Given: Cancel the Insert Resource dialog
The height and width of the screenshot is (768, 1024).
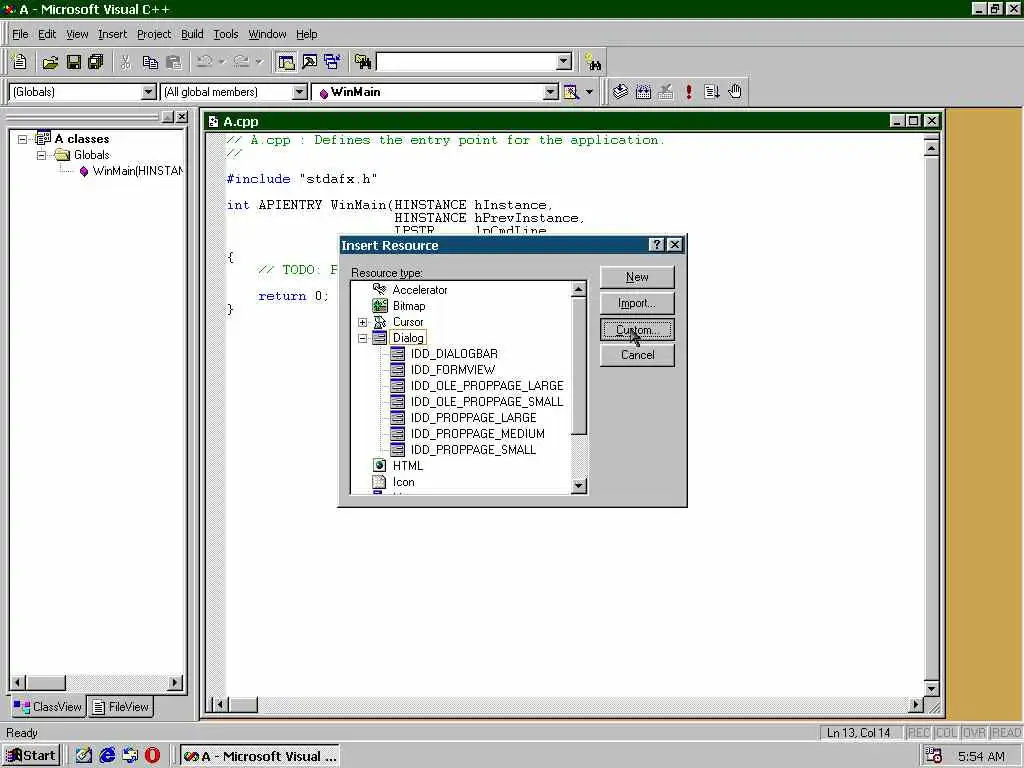Looking at the screenshot, I should [637, 355].
